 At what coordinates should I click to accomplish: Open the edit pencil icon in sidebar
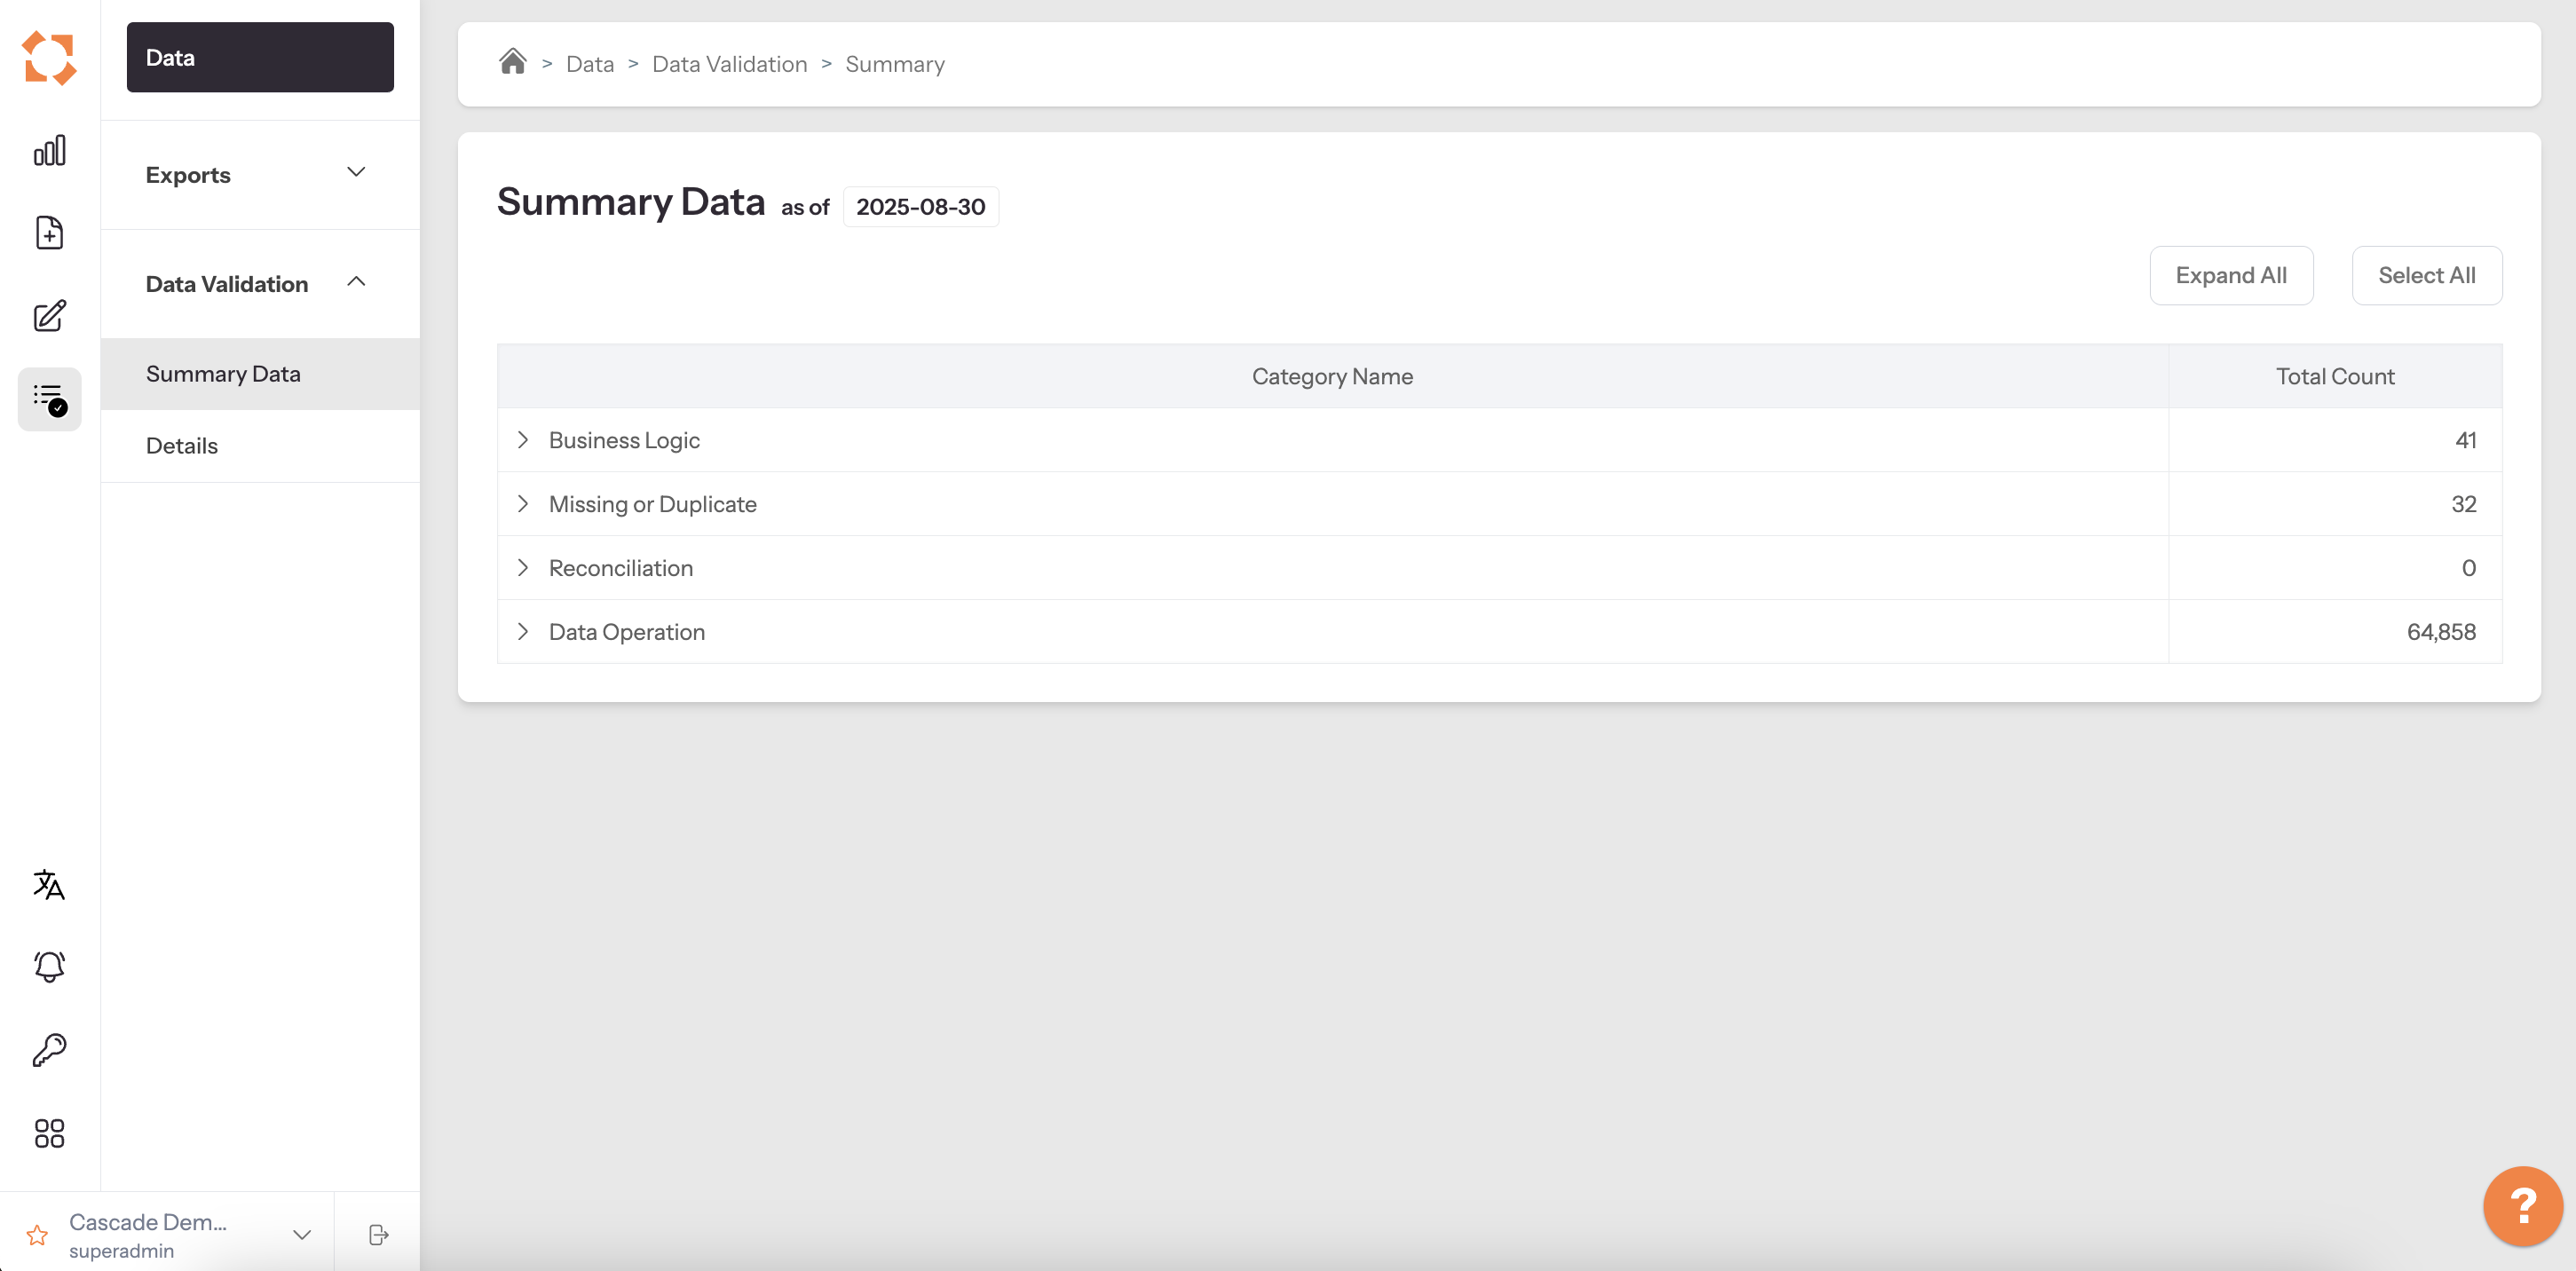pyautogui.click(x=49, y=316)
